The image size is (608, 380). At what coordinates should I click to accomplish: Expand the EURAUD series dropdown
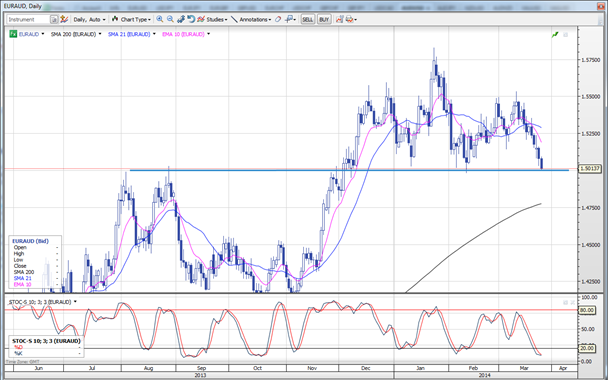43,34
